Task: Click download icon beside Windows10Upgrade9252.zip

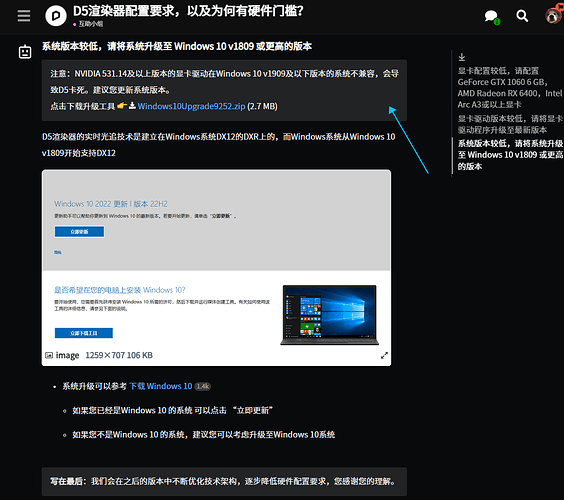Action: (132, 106)
